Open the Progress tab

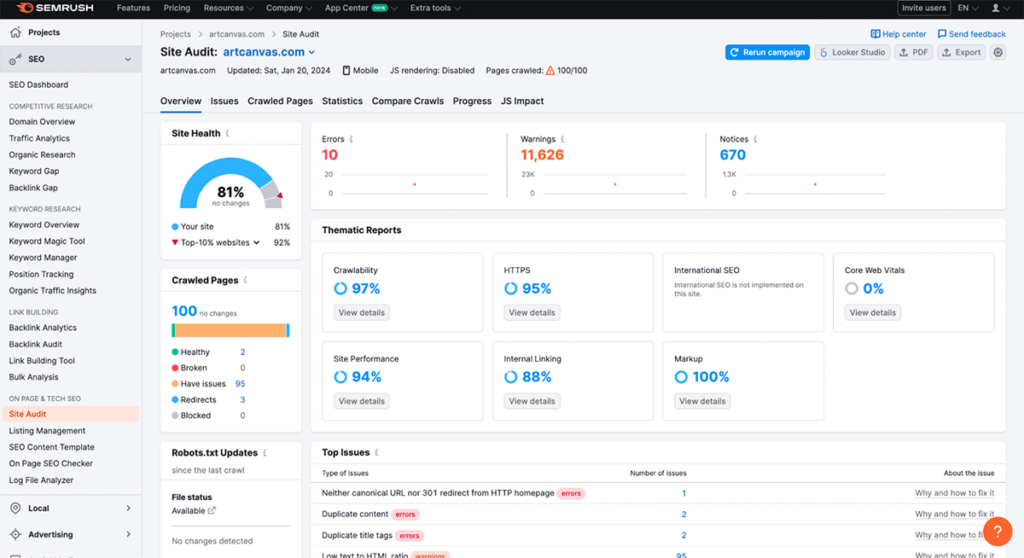pyautogui.click(x=472, y=101)
